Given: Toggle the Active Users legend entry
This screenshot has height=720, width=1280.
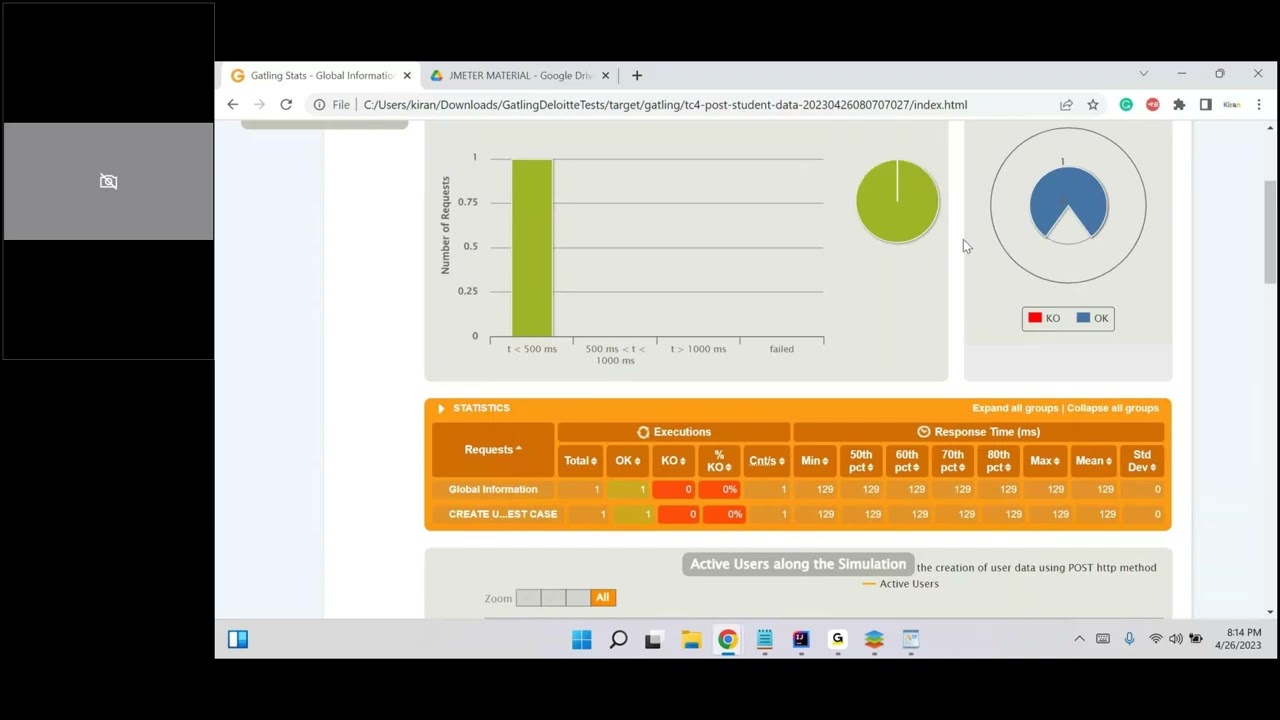Looking at the screenshot, I should [900, 584].
